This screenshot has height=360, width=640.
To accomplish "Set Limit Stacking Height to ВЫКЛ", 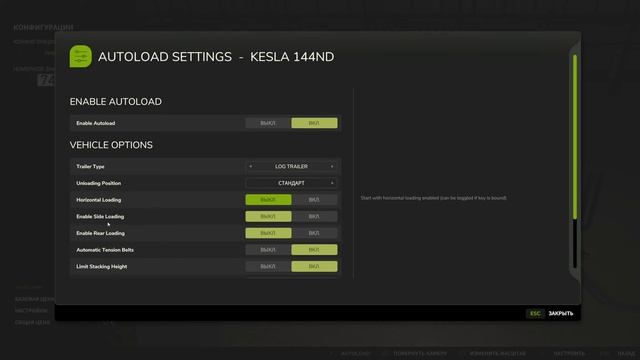I will 268,267.
